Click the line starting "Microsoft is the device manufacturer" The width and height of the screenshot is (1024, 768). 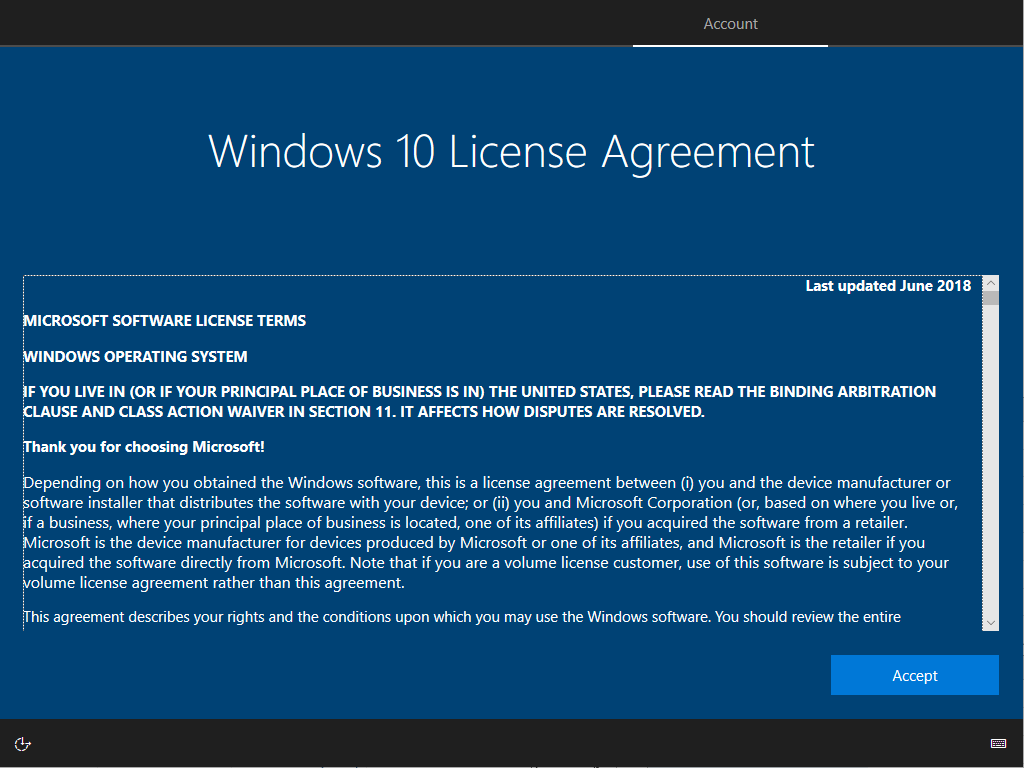click(x=473, y=543)
